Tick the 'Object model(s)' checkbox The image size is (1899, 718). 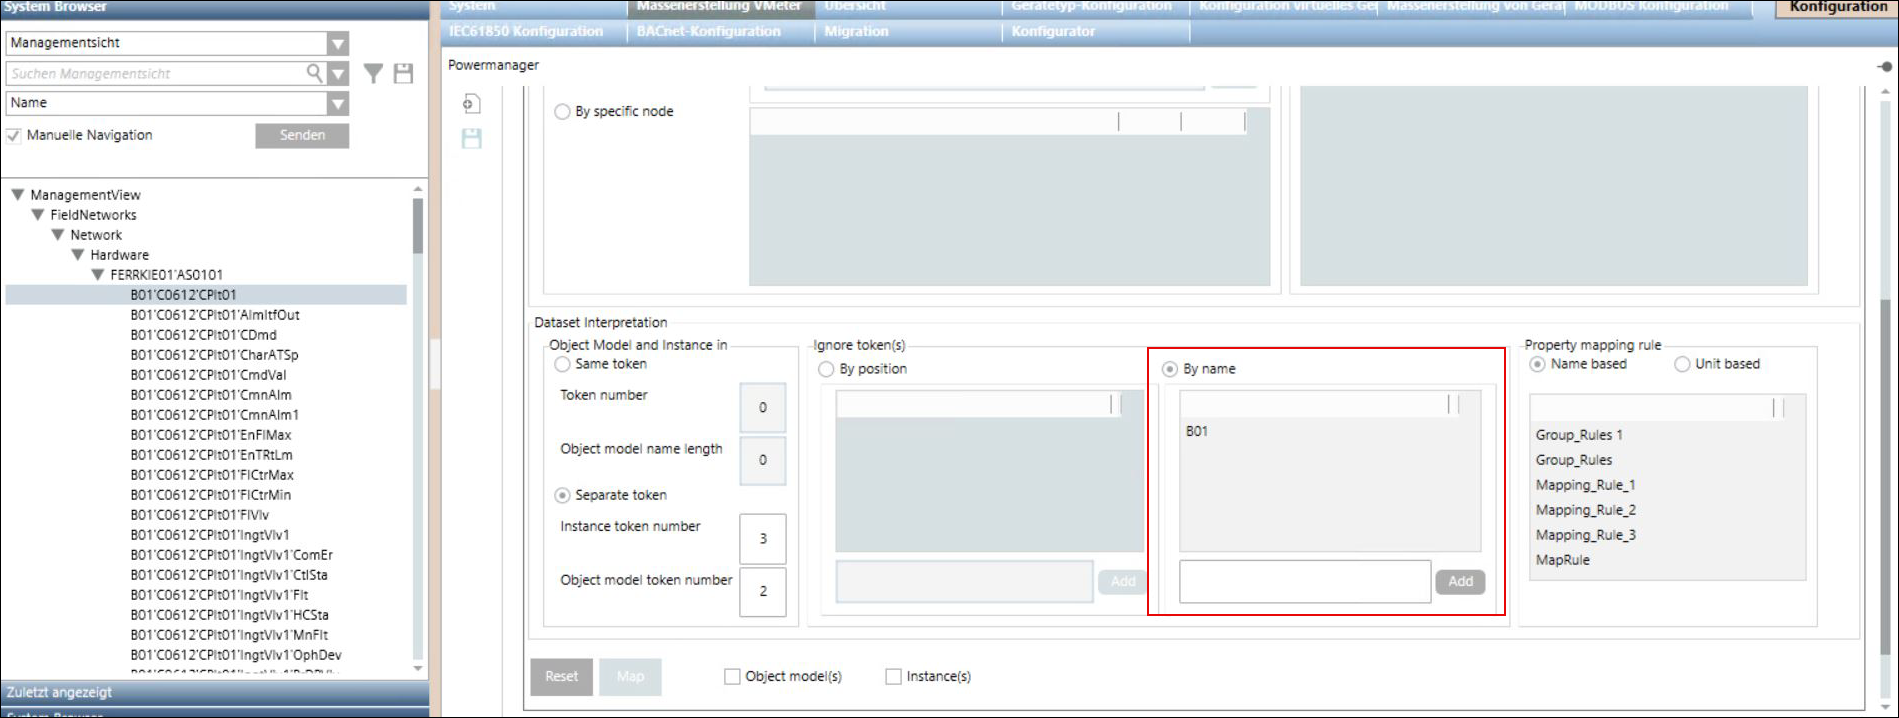coord(732,677)
